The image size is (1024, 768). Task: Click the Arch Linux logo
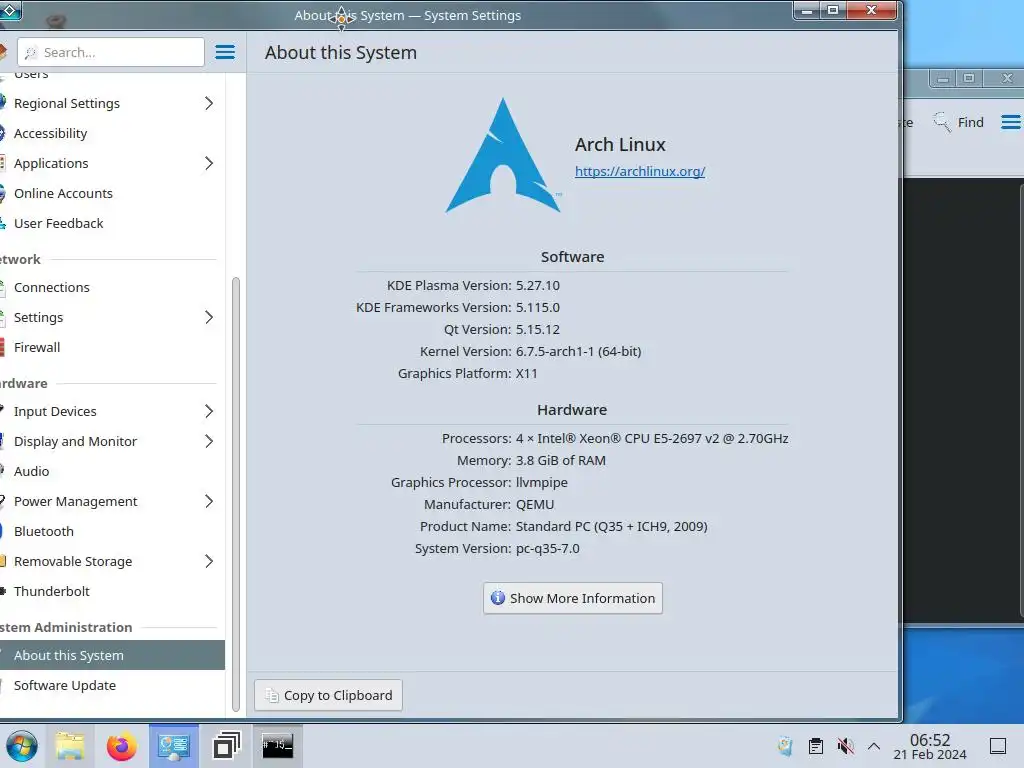tap(503, 155)
